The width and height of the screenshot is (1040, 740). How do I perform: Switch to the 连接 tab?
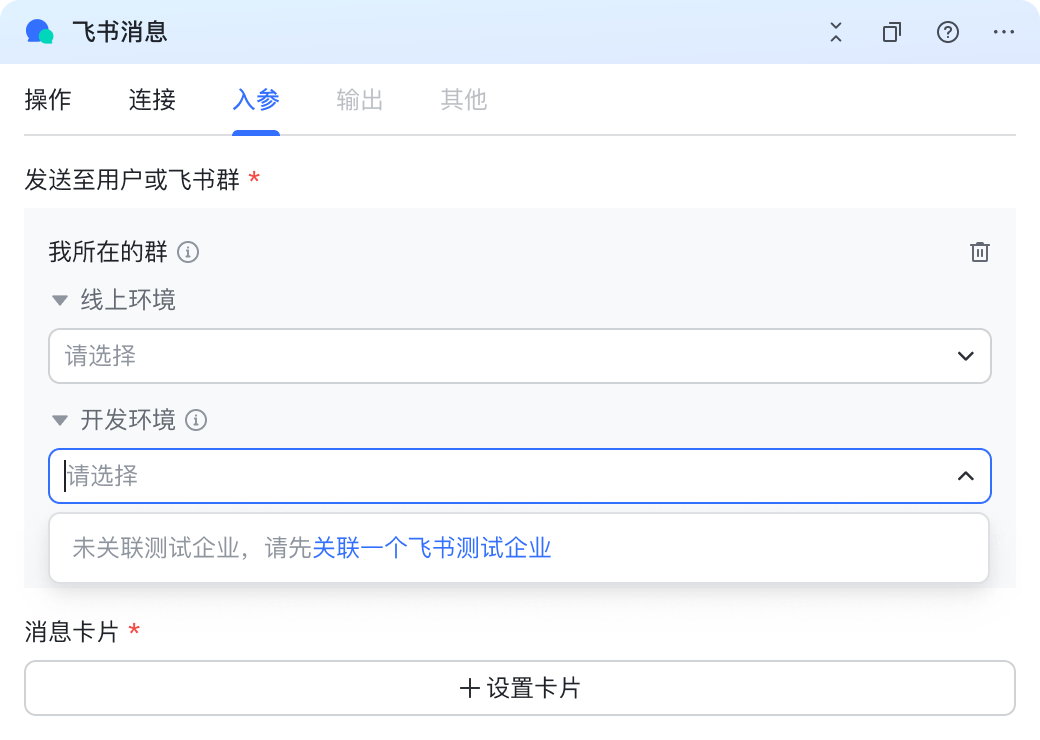click(152, 99)
